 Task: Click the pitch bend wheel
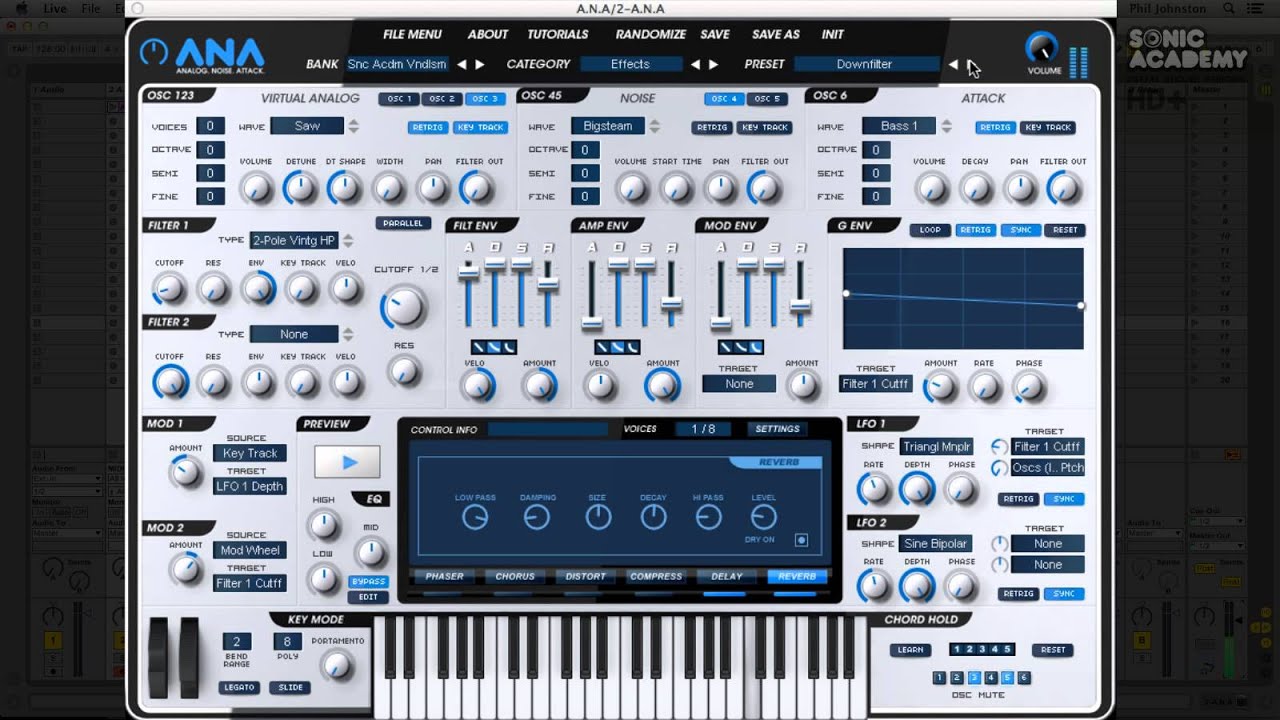158,657
